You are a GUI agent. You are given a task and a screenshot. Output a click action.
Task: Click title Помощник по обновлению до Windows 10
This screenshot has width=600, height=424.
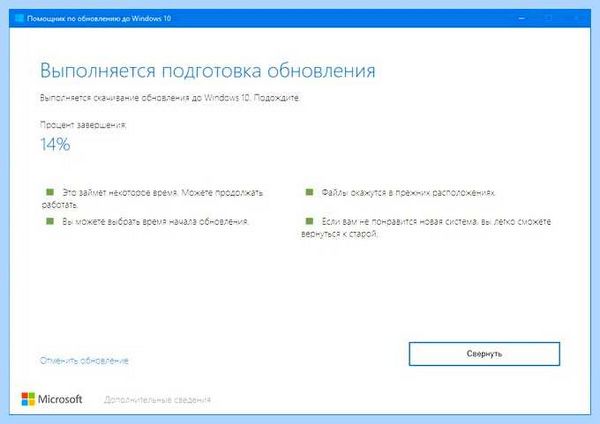(x=99, y=18)
